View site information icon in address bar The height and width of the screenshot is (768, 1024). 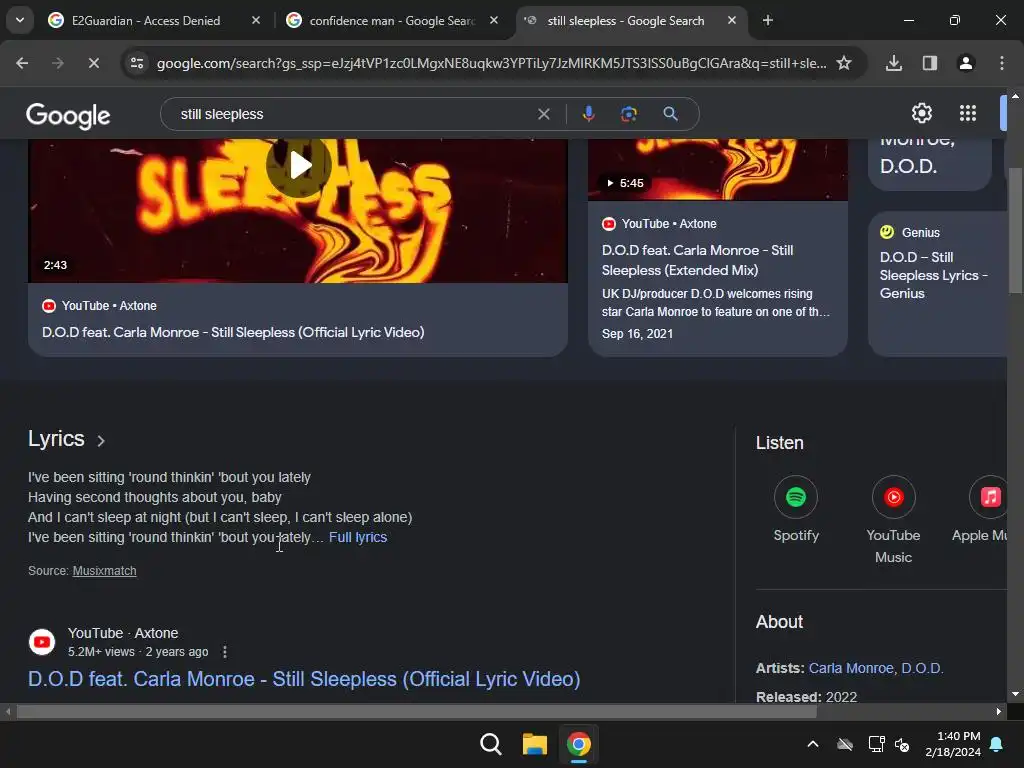pos(137,63)
